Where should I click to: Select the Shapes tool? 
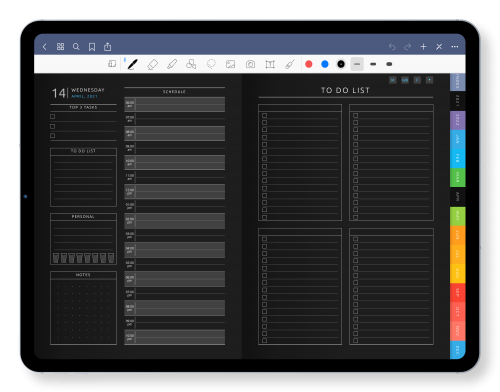191,64
